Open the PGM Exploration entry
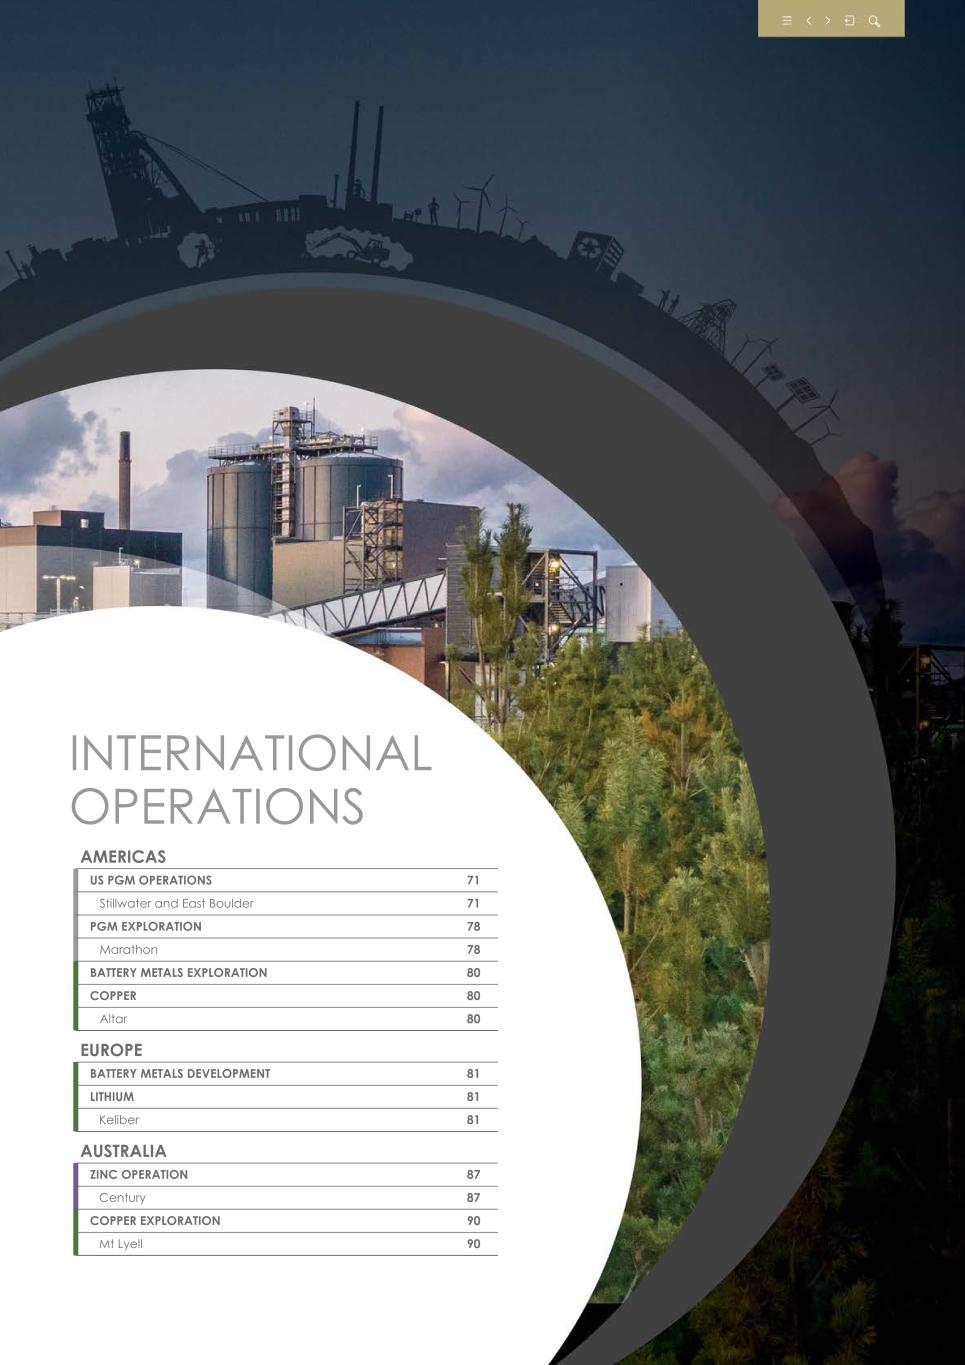 (x=146, y=927)
